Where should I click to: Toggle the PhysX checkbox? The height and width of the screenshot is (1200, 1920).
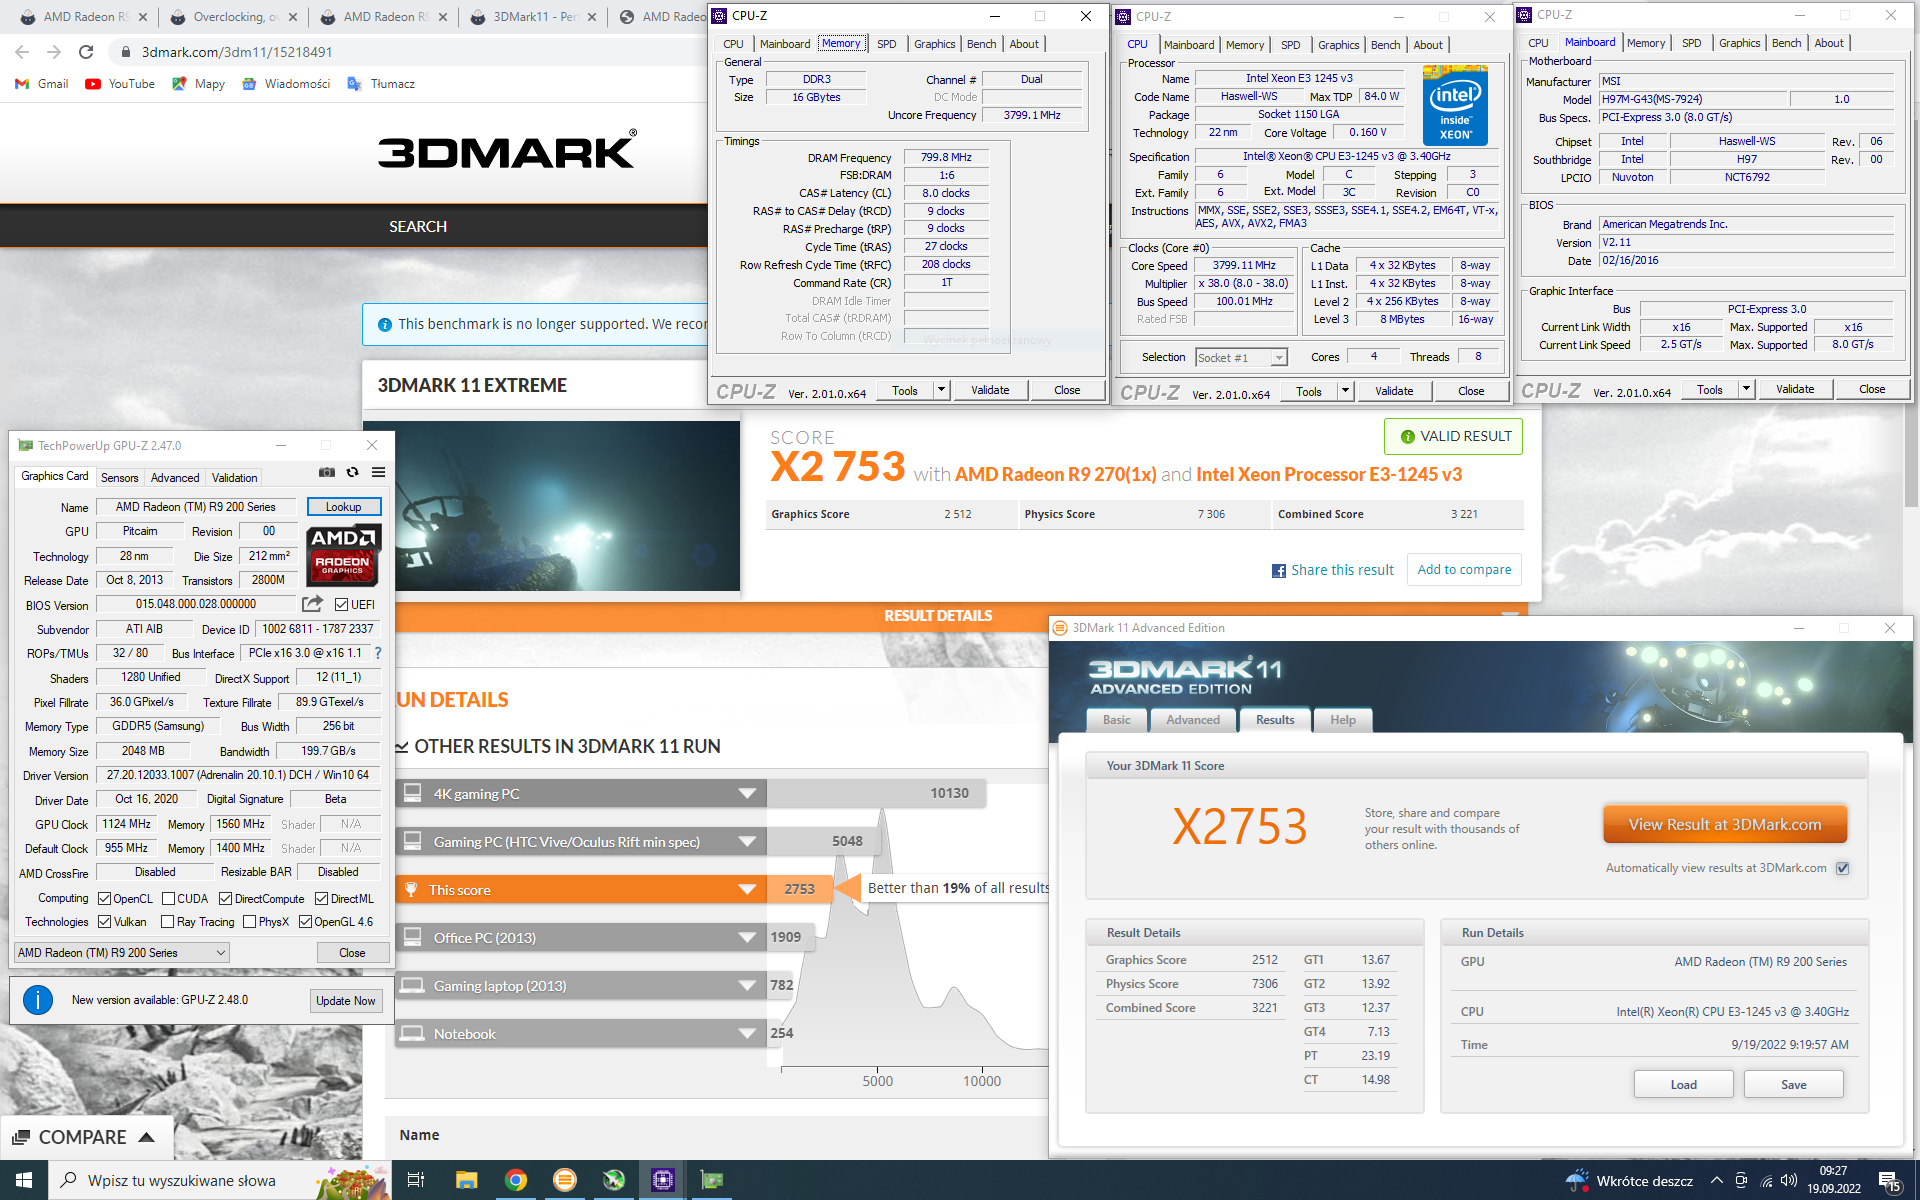tap(249, 922)
